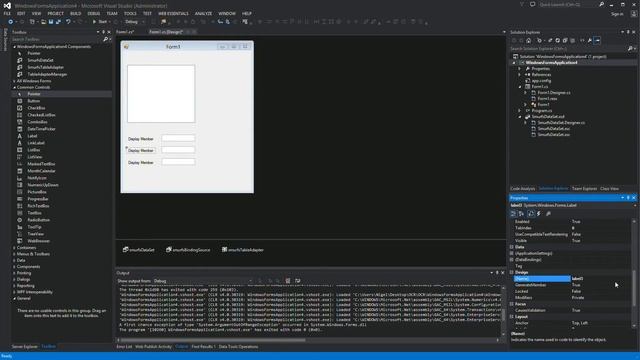Expand the References node in Solution Explorer
The width and height of the screenshot is (640, 360).
point(520,75)
